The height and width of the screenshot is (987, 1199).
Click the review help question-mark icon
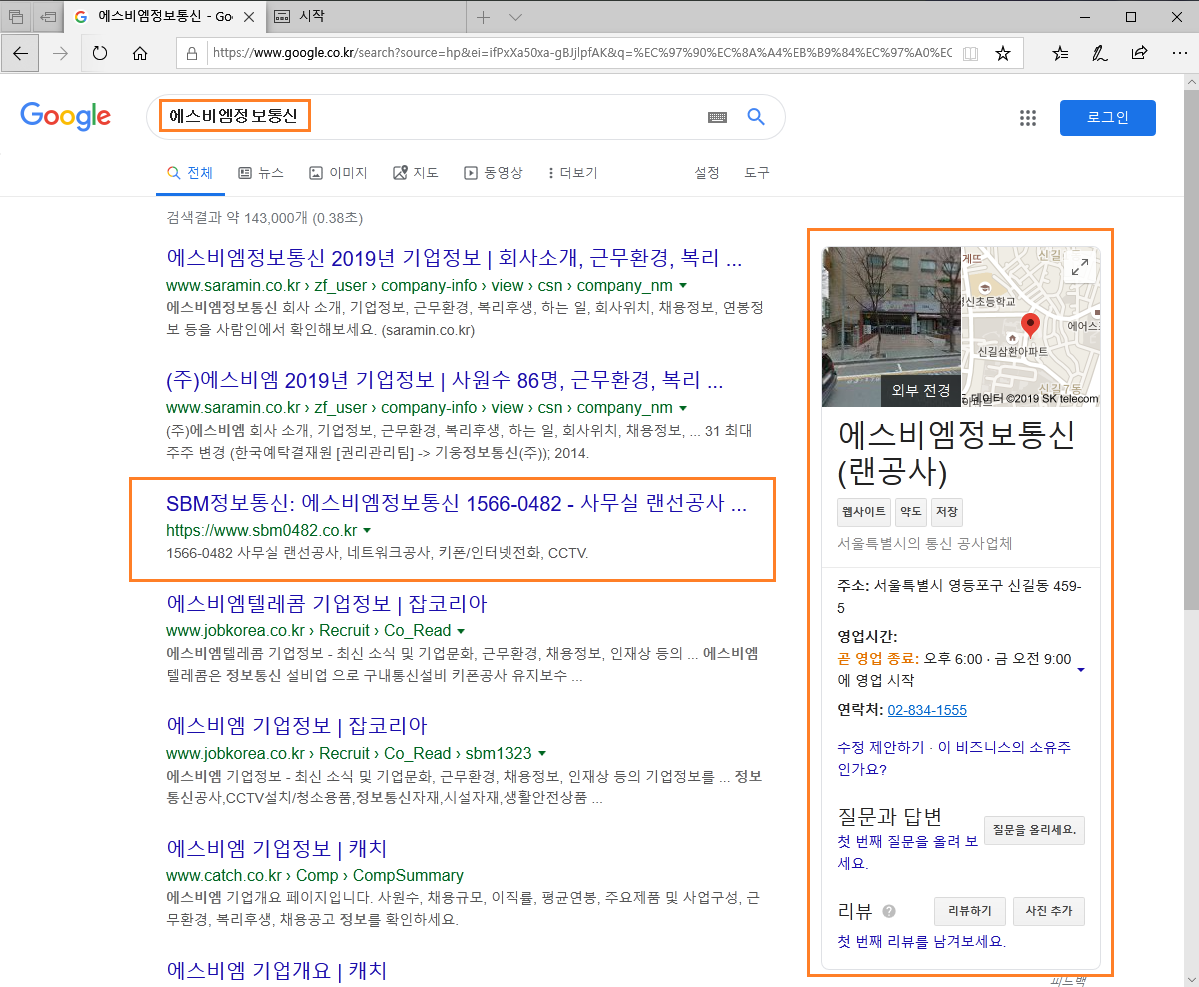[889, 911]
